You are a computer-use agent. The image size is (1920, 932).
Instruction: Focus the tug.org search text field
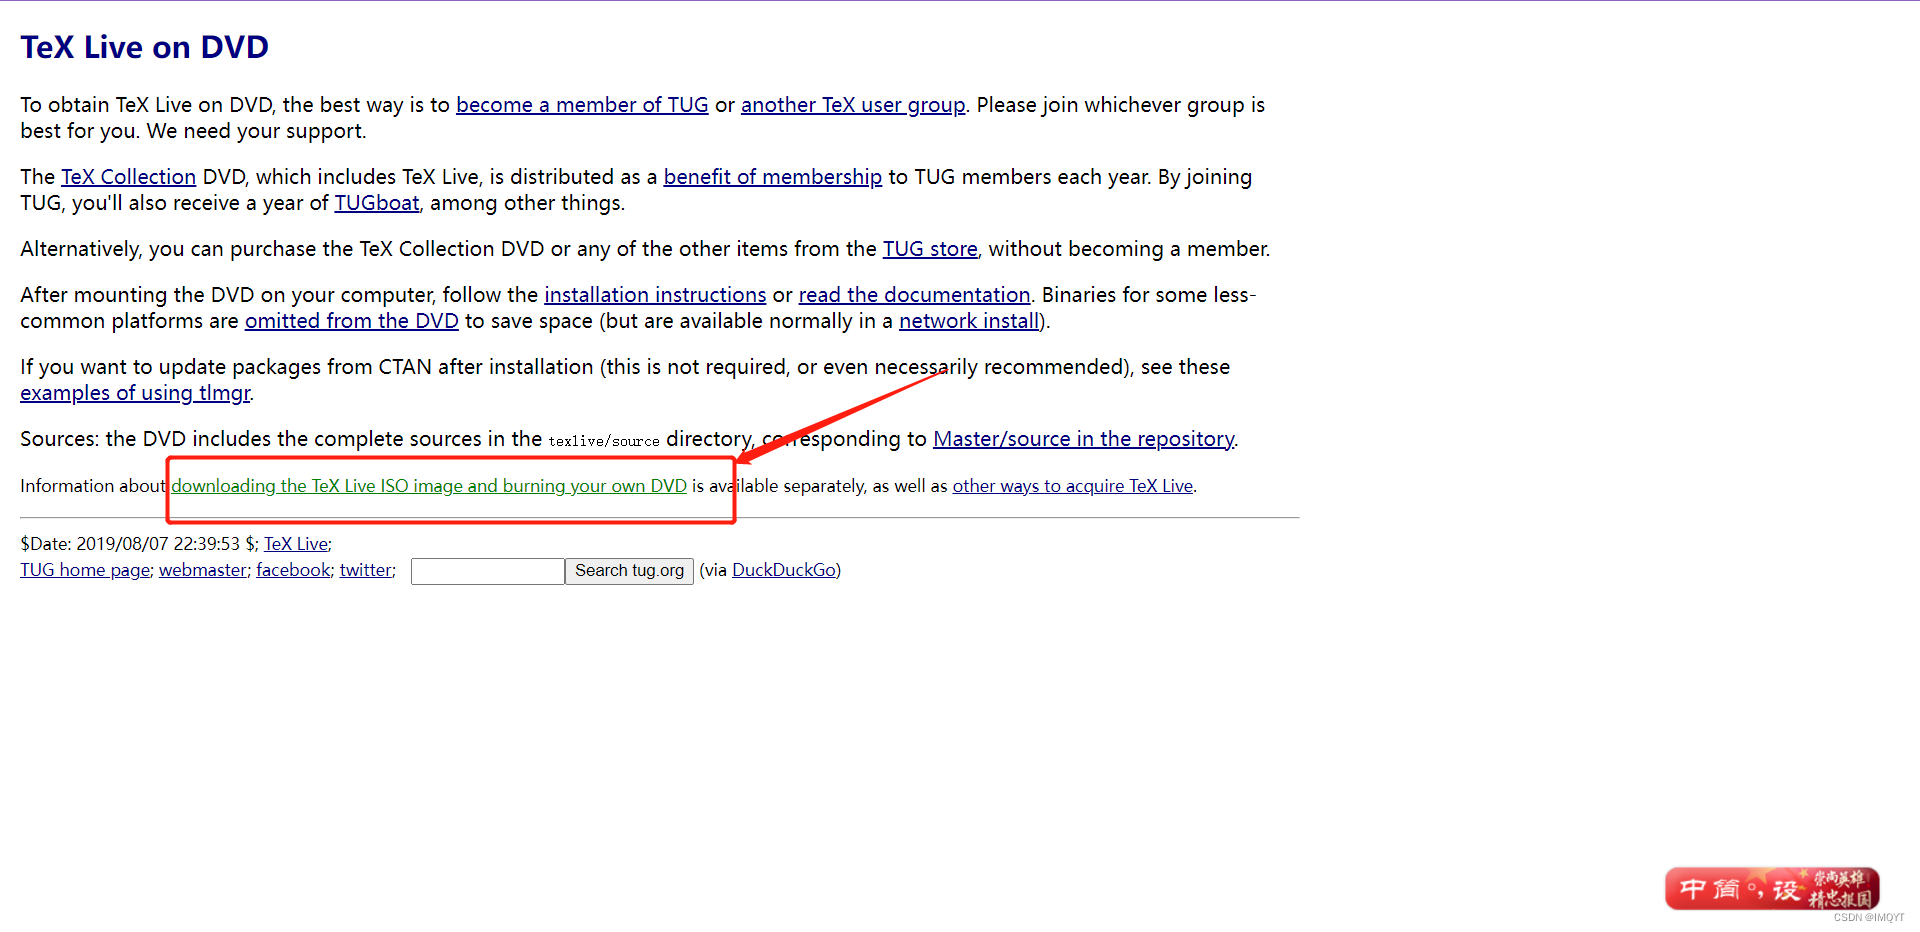click(488, 571)
